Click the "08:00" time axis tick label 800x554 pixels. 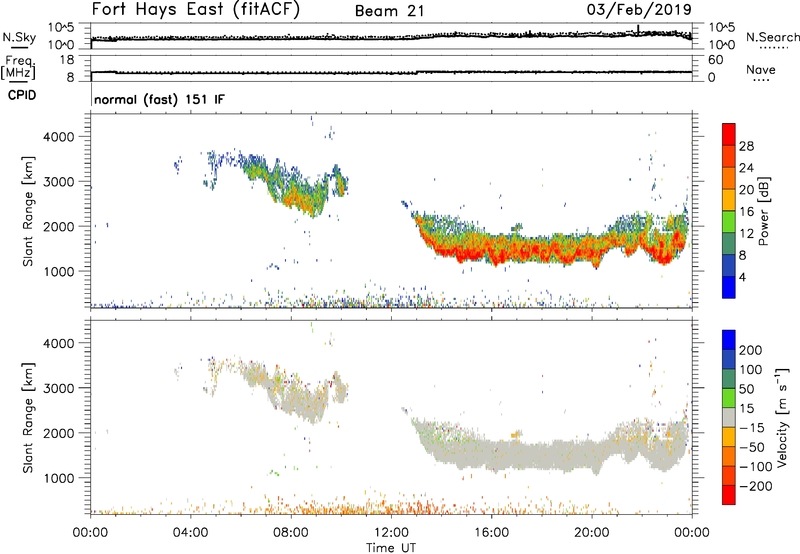click(x=291, y=533)
